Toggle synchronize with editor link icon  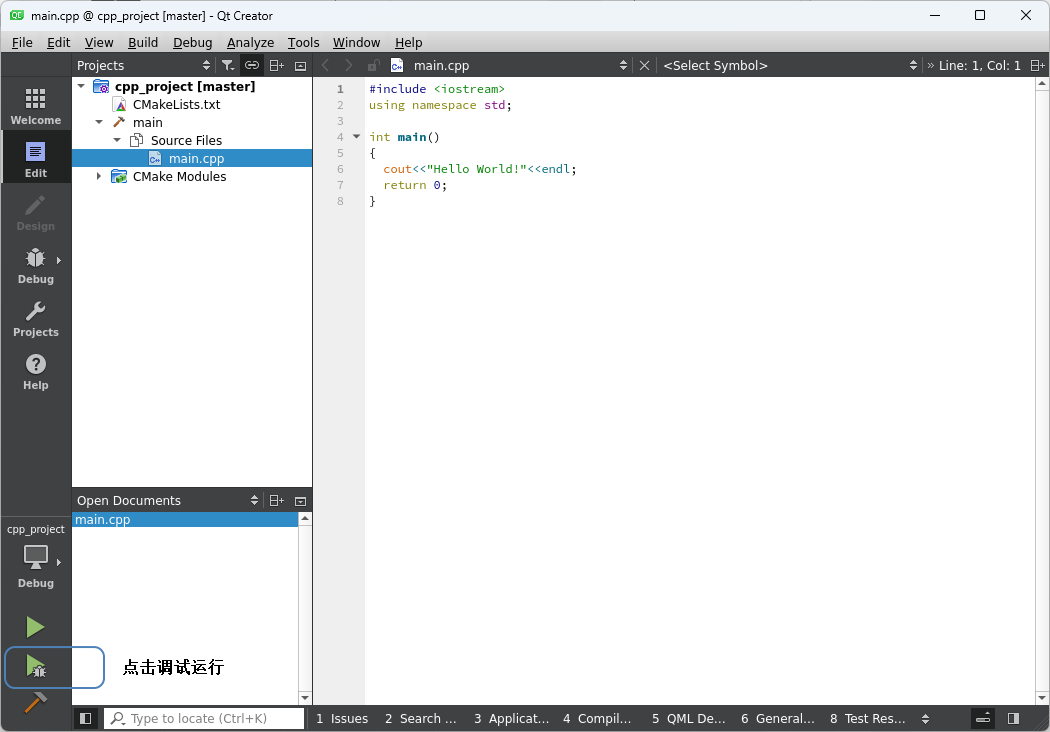pos(252,65)
